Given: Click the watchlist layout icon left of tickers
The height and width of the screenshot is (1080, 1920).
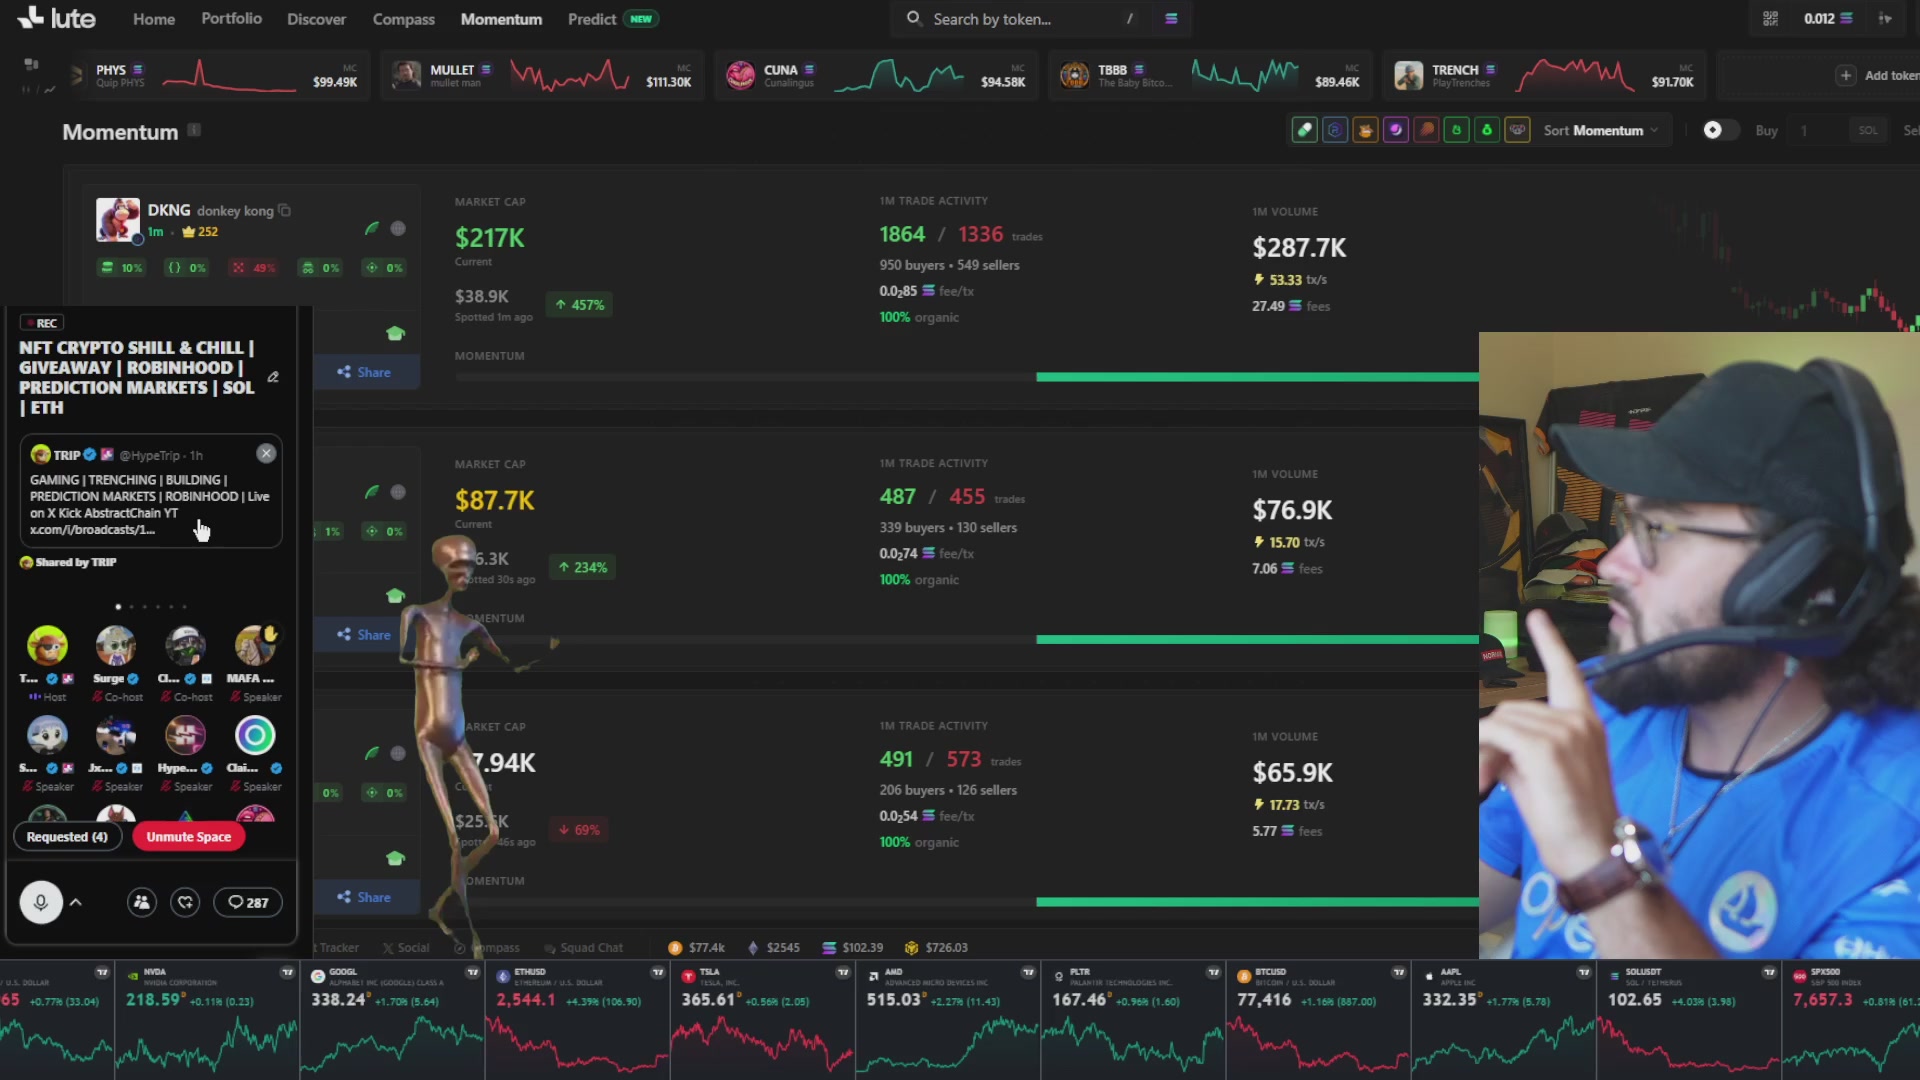Looking at the screenshot, I should 31,64.
